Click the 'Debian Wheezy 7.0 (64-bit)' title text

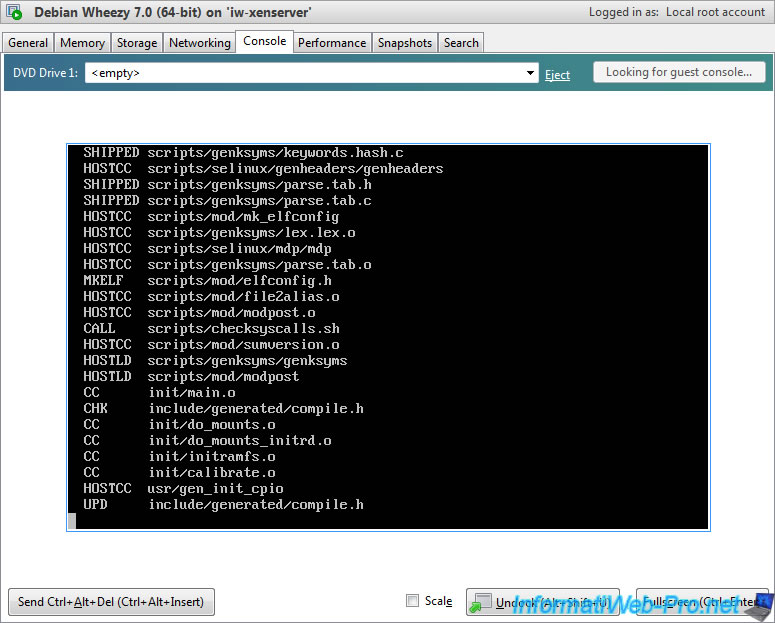pos(118,12)
